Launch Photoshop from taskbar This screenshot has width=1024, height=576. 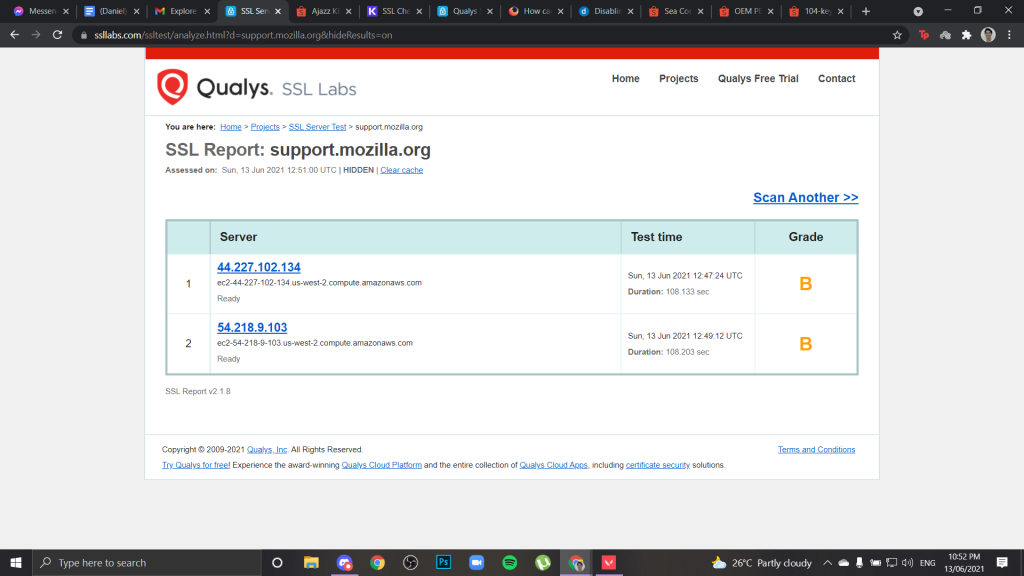(x=443, y=562)
